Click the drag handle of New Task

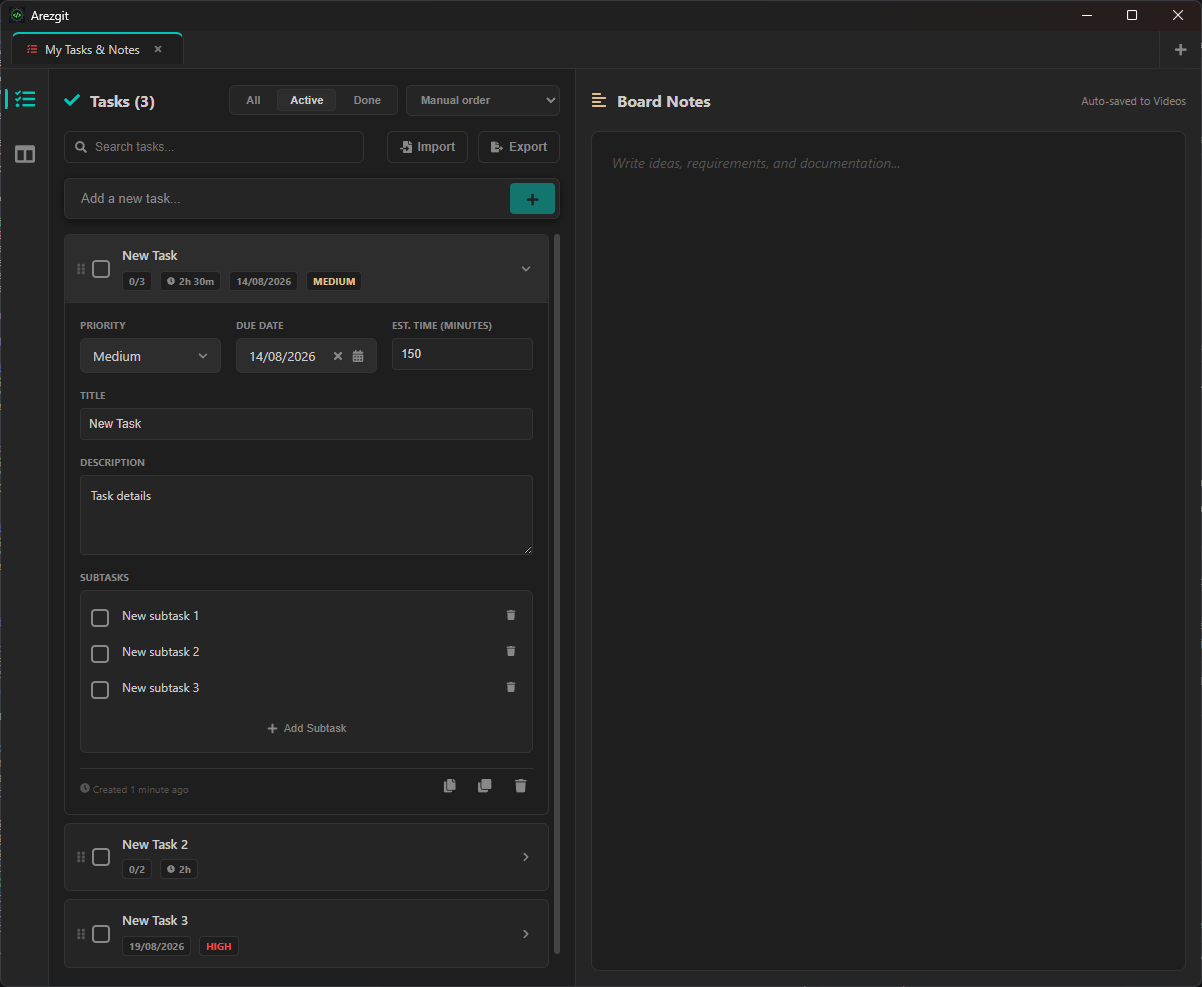pyautogui.click(x=81, y=269)
